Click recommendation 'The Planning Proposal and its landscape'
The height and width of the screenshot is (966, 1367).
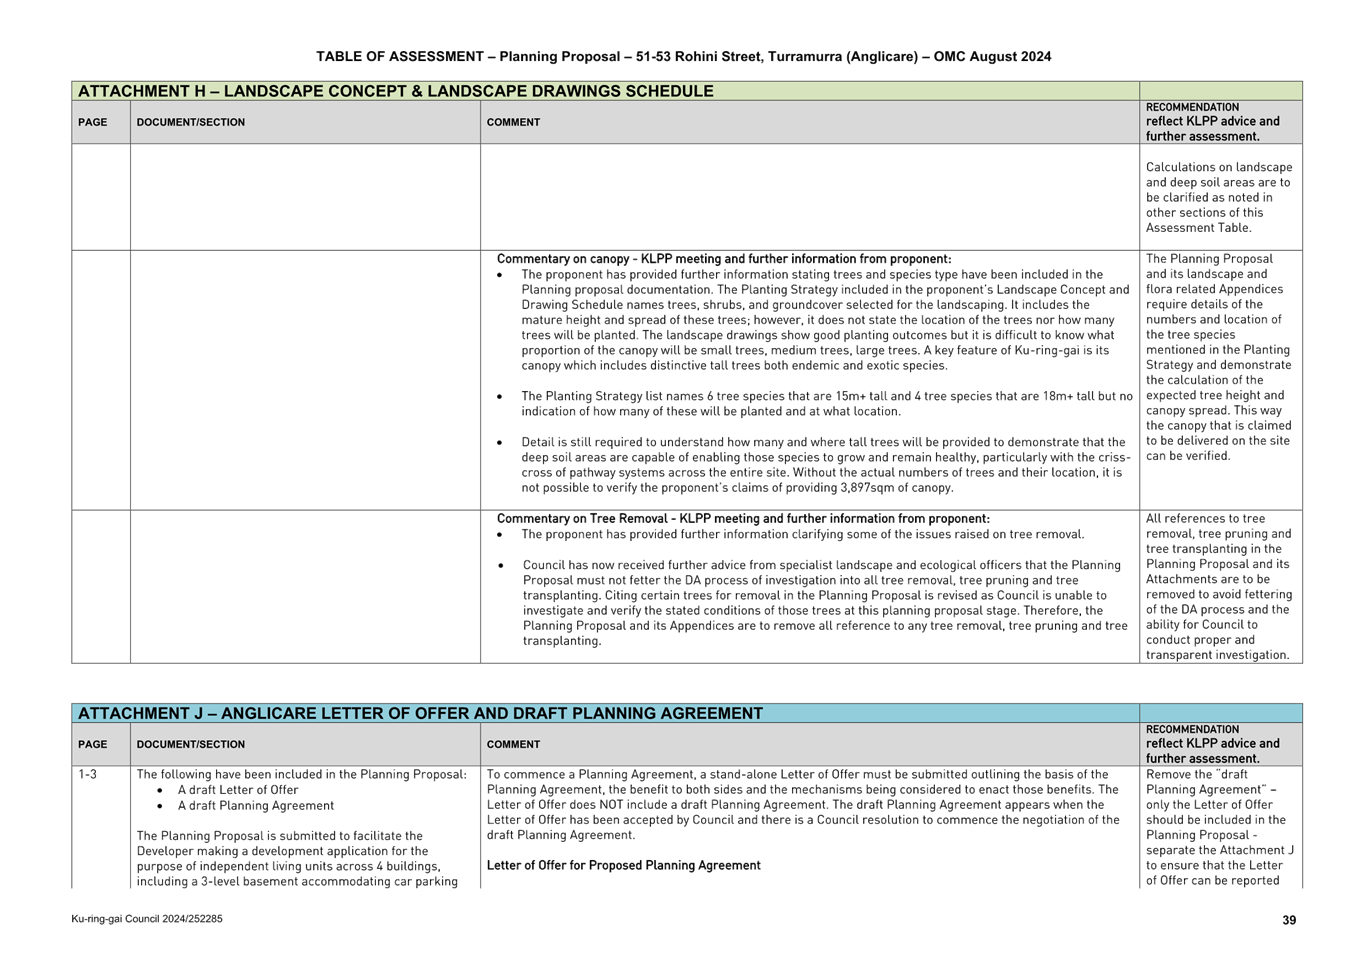pyautogui.click(x=1219, y=357)
